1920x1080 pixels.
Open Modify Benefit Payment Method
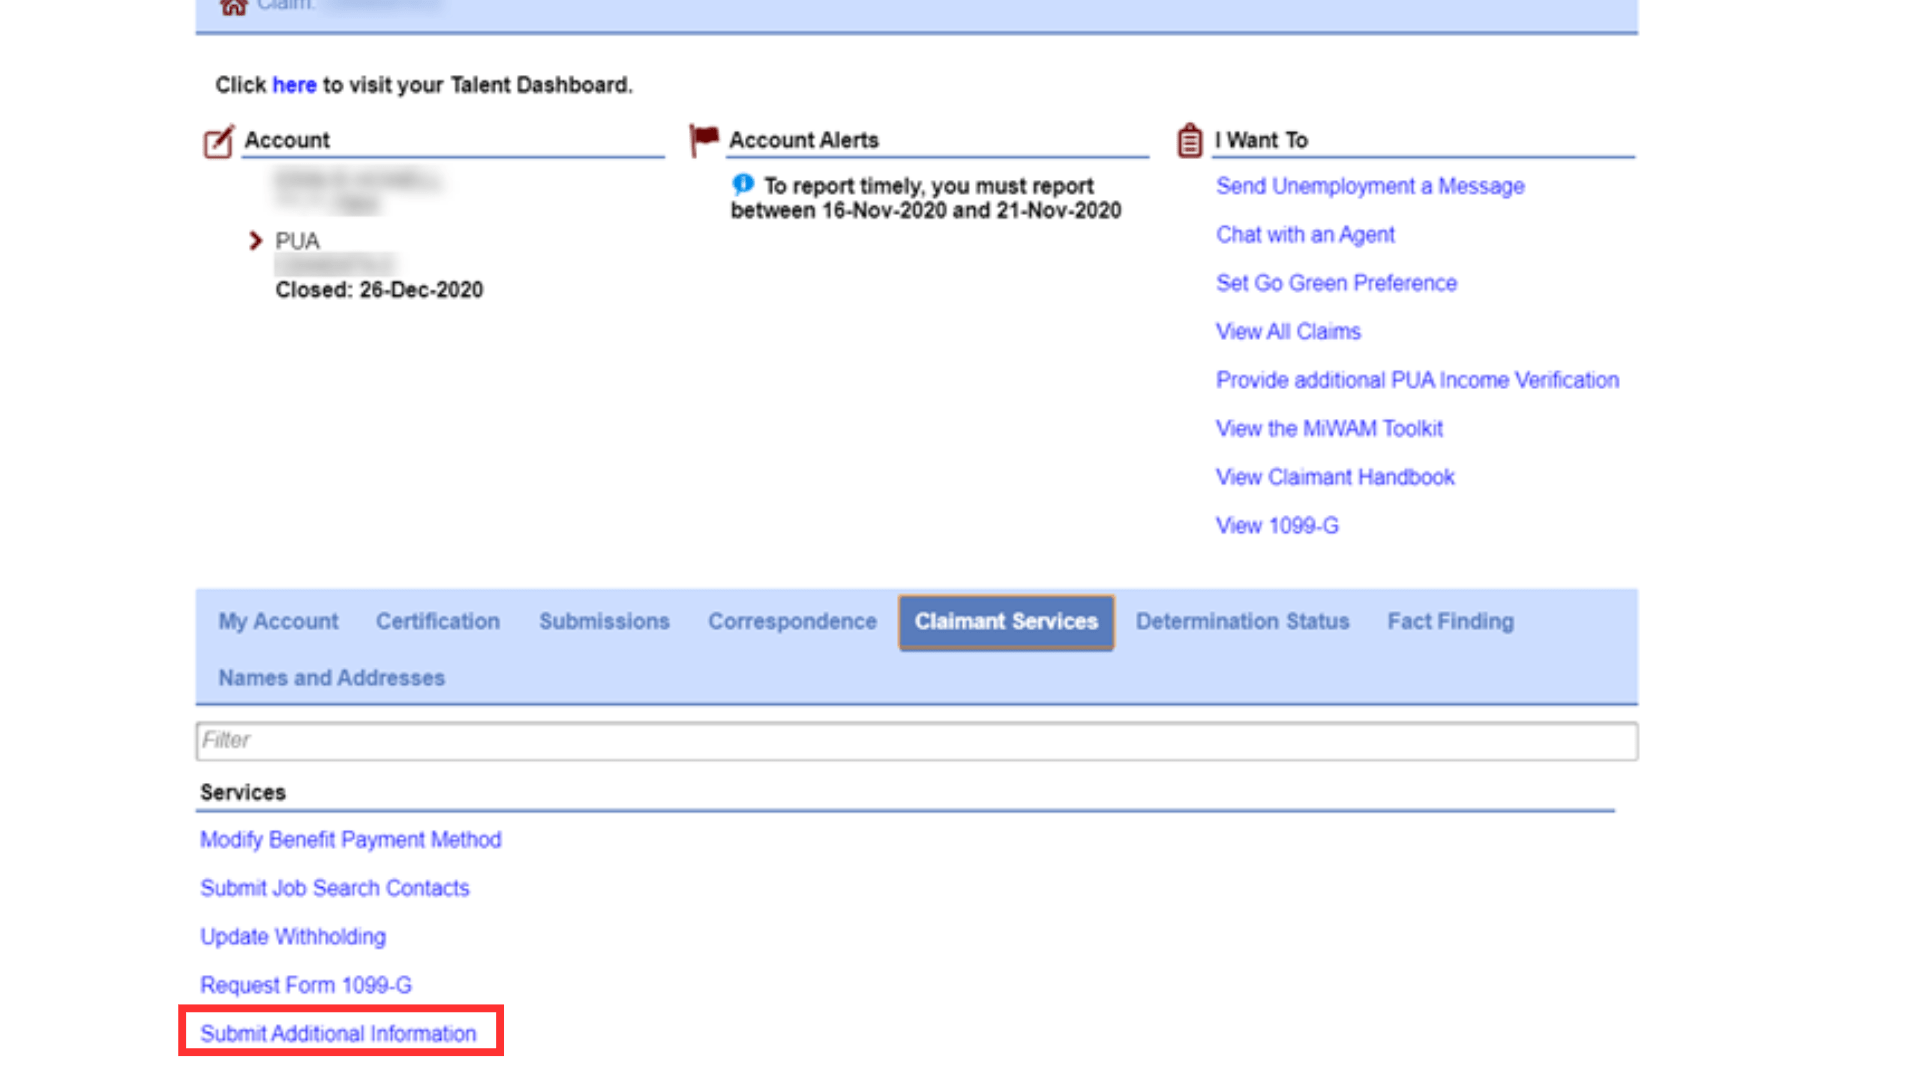pyautogui.click(x=350, y=840)
